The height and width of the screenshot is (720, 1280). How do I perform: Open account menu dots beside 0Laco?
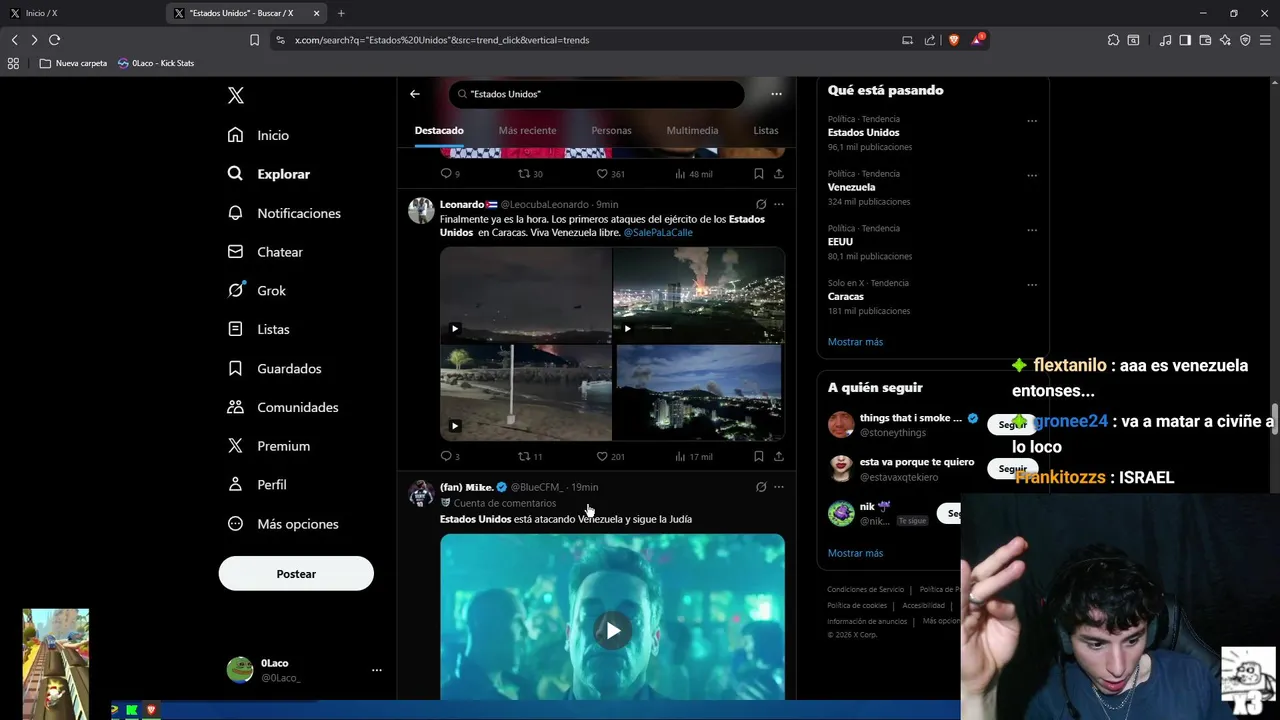[377, 670]
